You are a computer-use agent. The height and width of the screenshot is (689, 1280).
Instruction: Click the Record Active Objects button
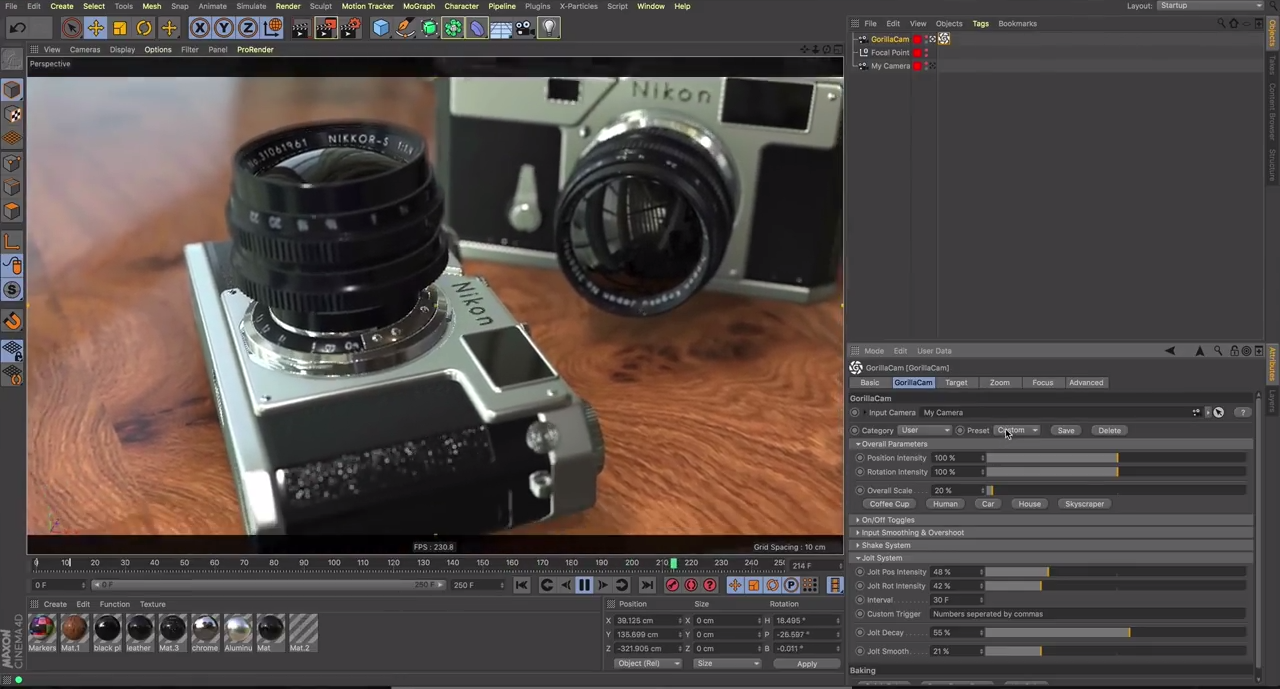click(672, 585)
